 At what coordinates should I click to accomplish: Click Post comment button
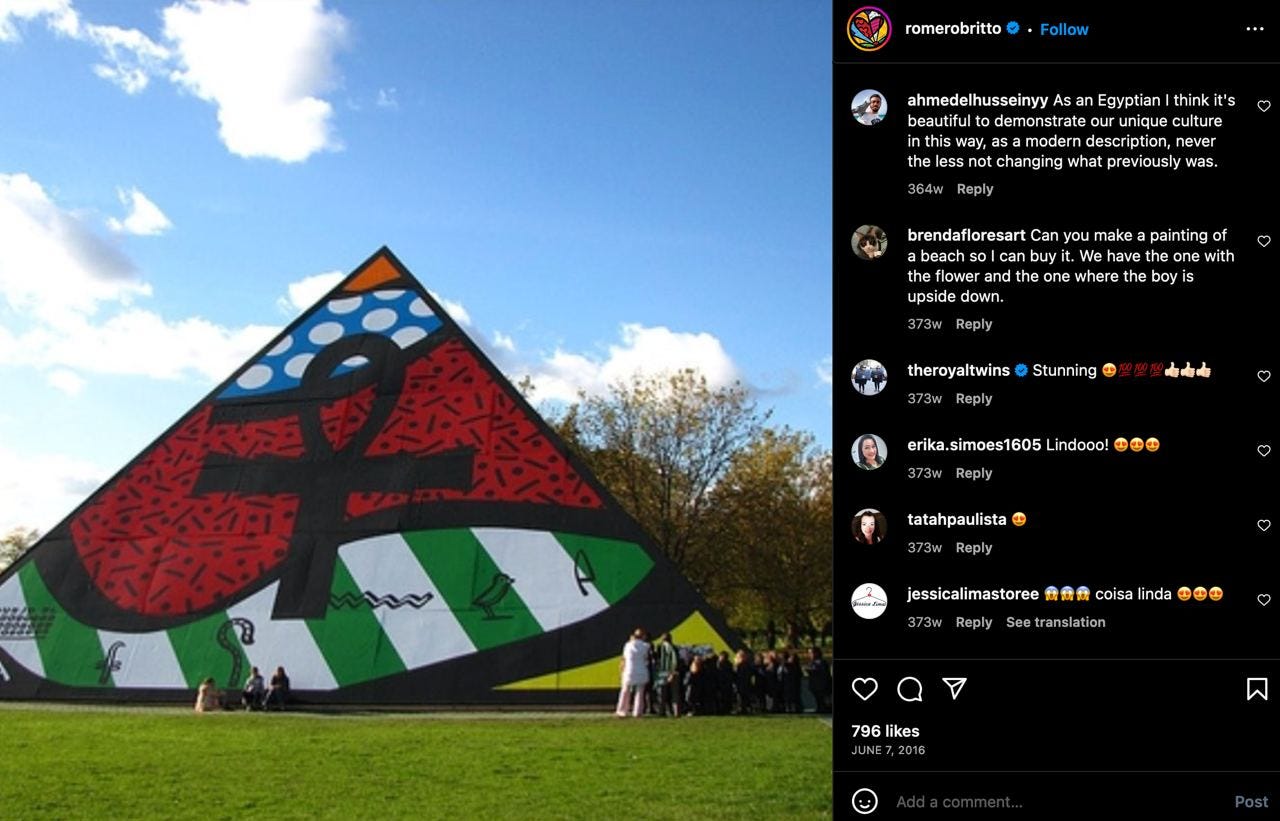1251,801
